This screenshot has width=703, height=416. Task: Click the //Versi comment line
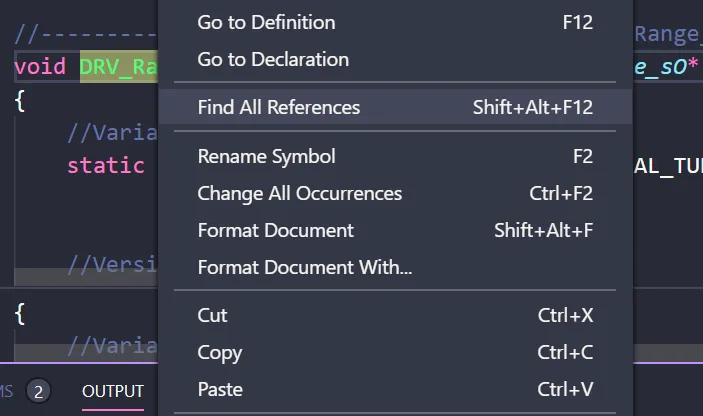click(x=112, y=265)
